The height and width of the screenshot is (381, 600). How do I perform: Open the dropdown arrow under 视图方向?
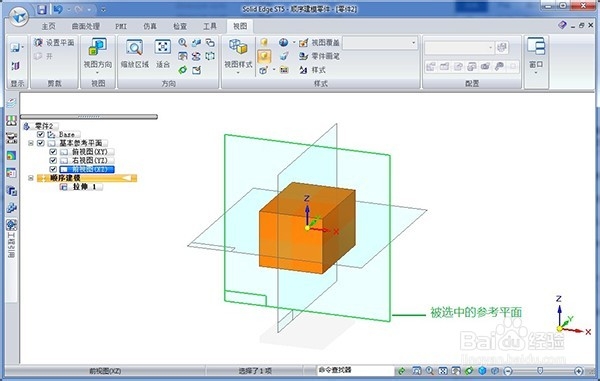(x=98, y=72)
